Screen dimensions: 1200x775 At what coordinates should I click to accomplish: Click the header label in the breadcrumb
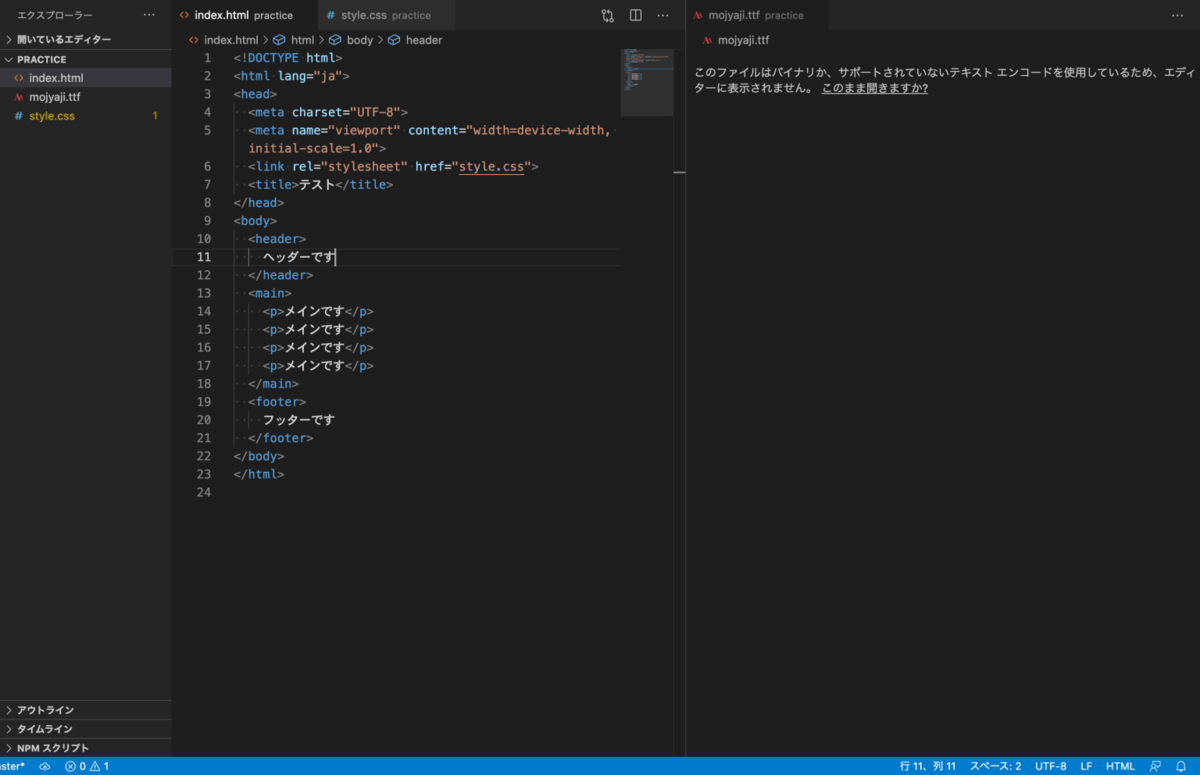(x=424, y=40)
